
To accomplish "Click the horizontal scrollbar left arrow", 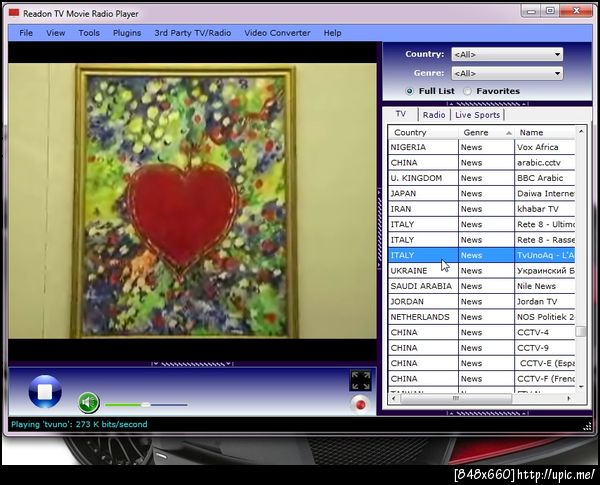I will click(394, 398).
